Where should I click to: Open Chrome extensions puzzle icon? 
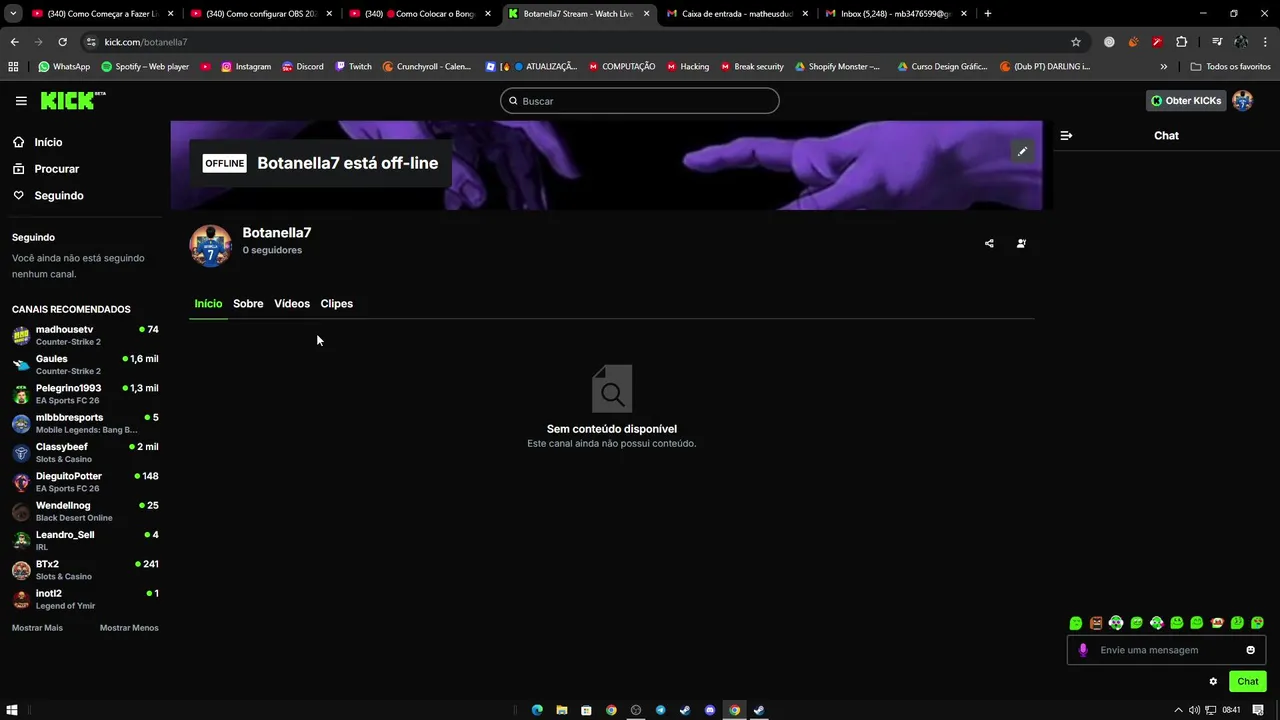pyautogui.click(x=1181, y=42)
